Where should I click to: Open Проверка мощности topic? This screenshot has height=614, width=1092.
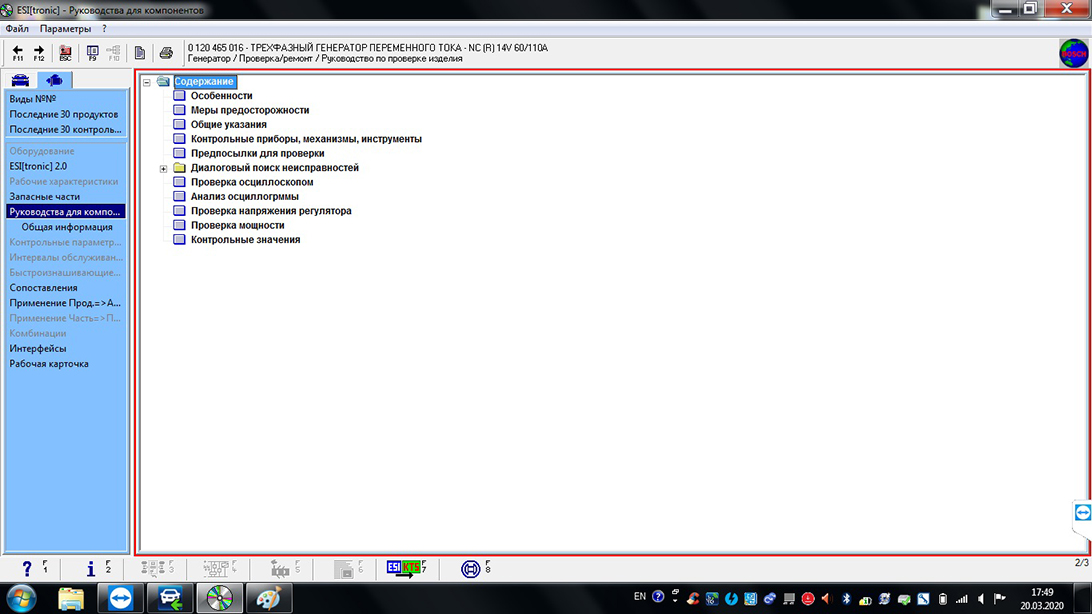click(x=237, y=225)
